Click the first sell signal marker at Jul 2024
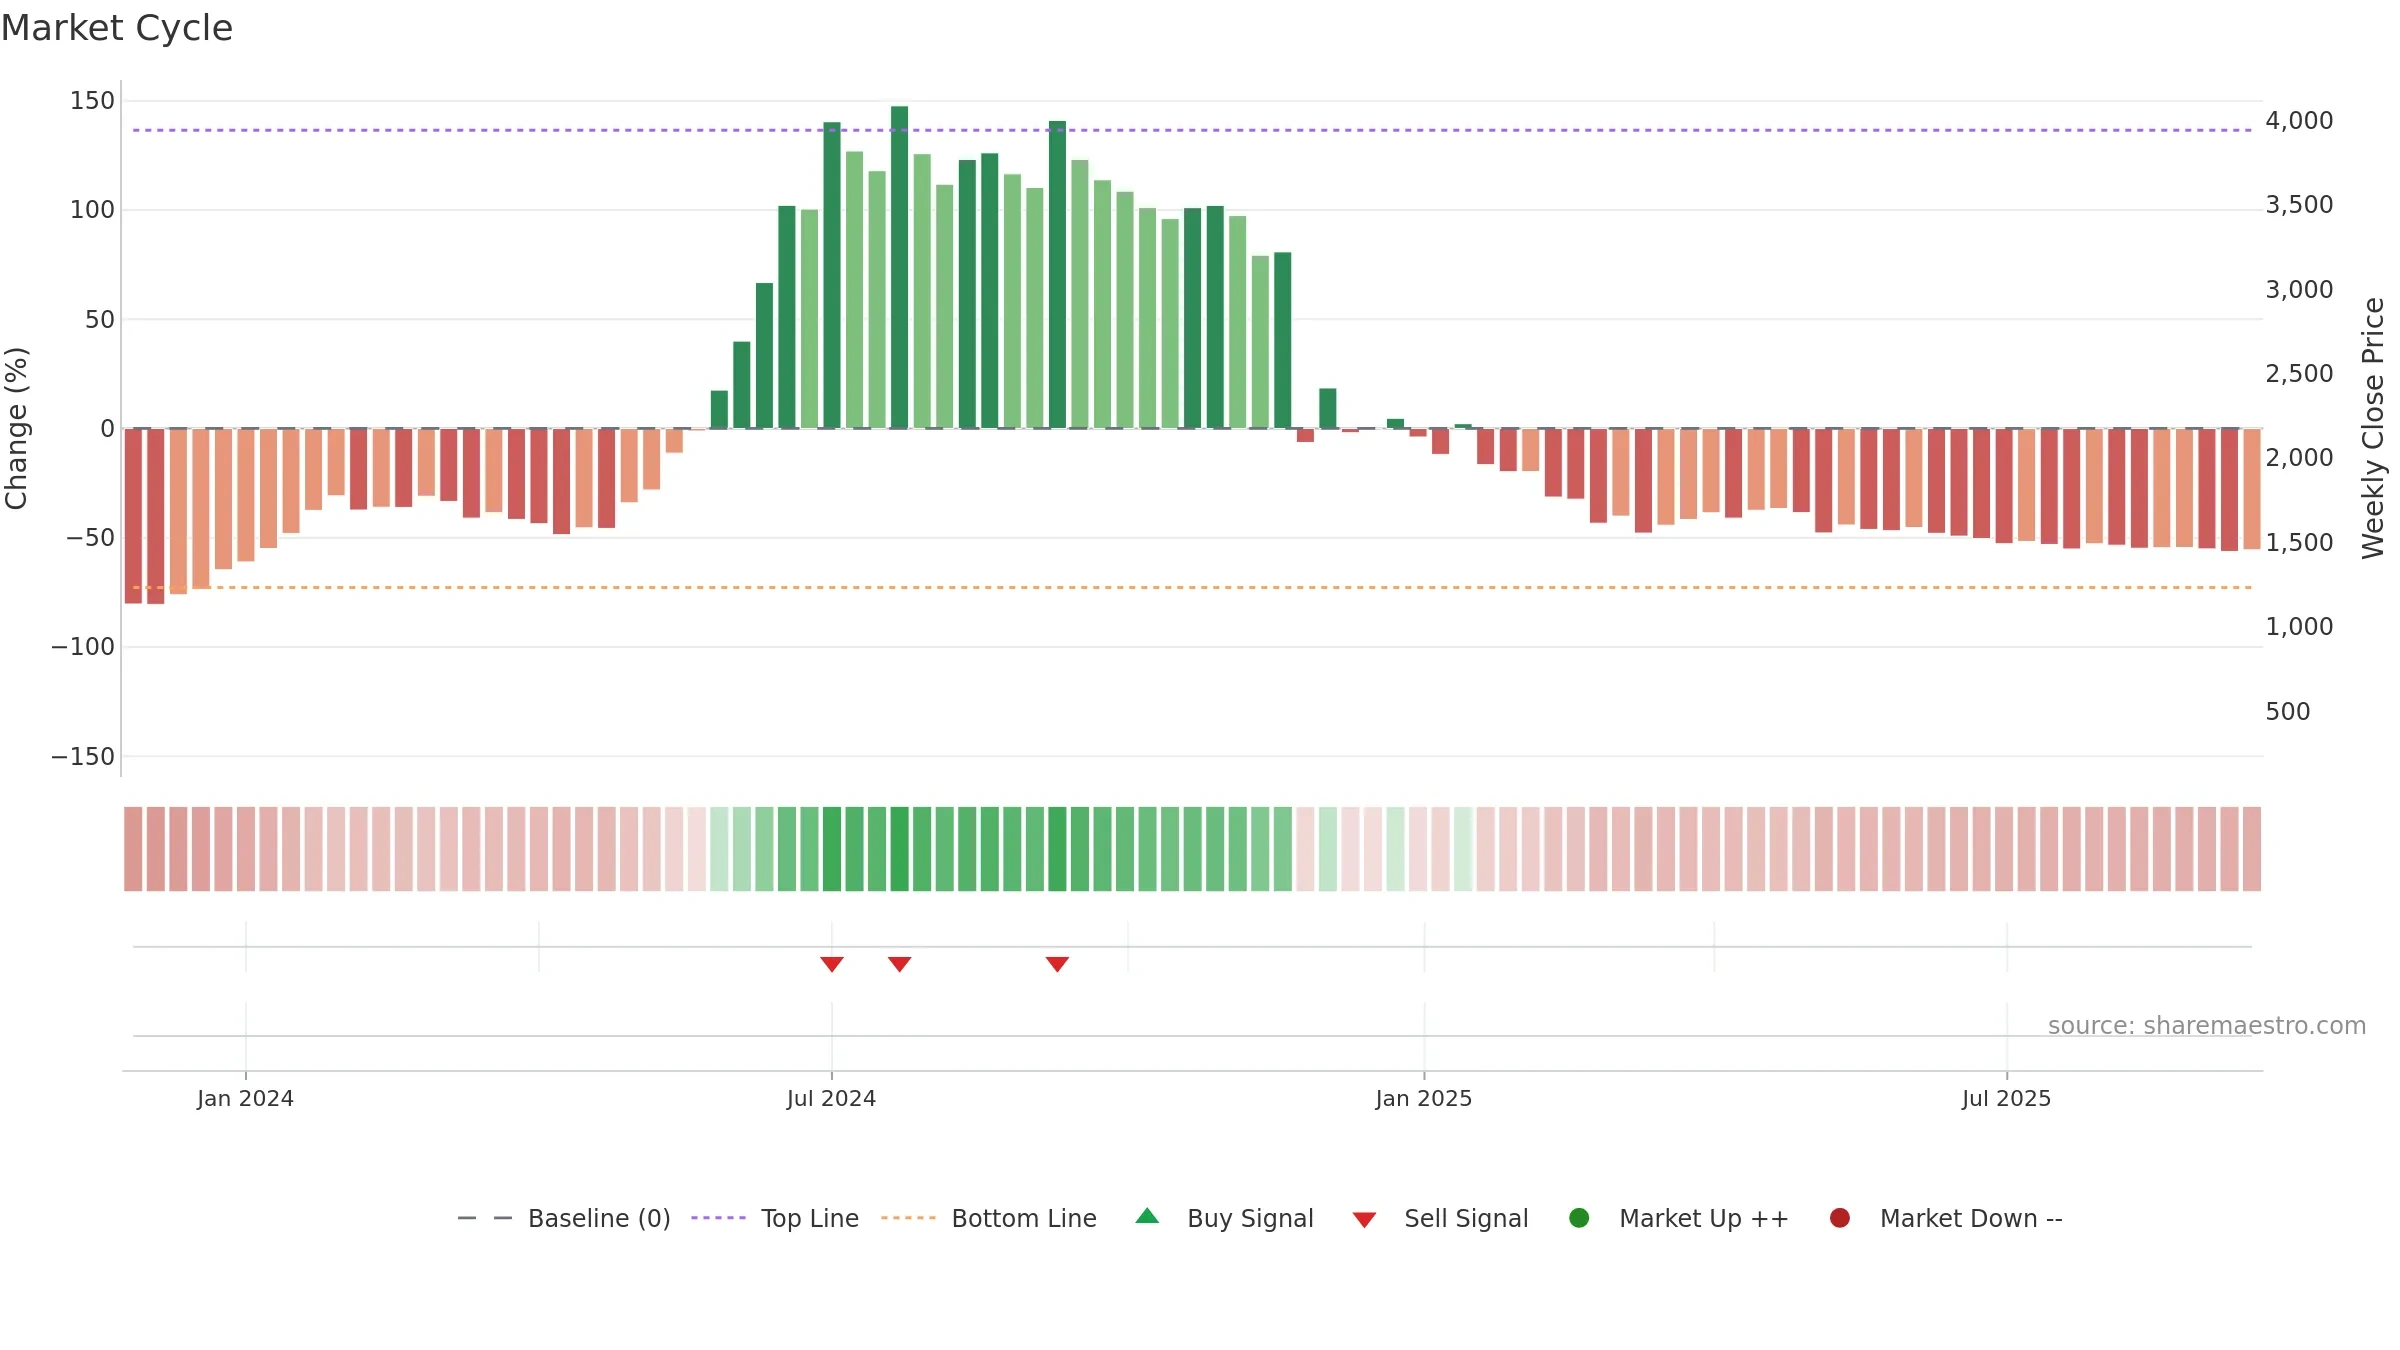 (x=832, y=964)
